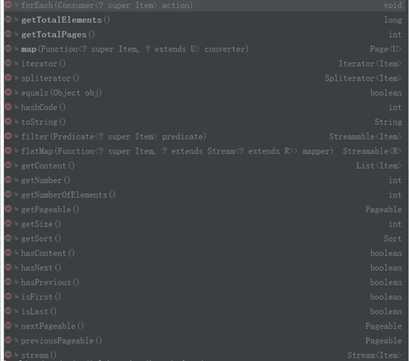Pick getNumberOfElements() from the list
This screenshot has width=409, height=361.
click(204, 195)
